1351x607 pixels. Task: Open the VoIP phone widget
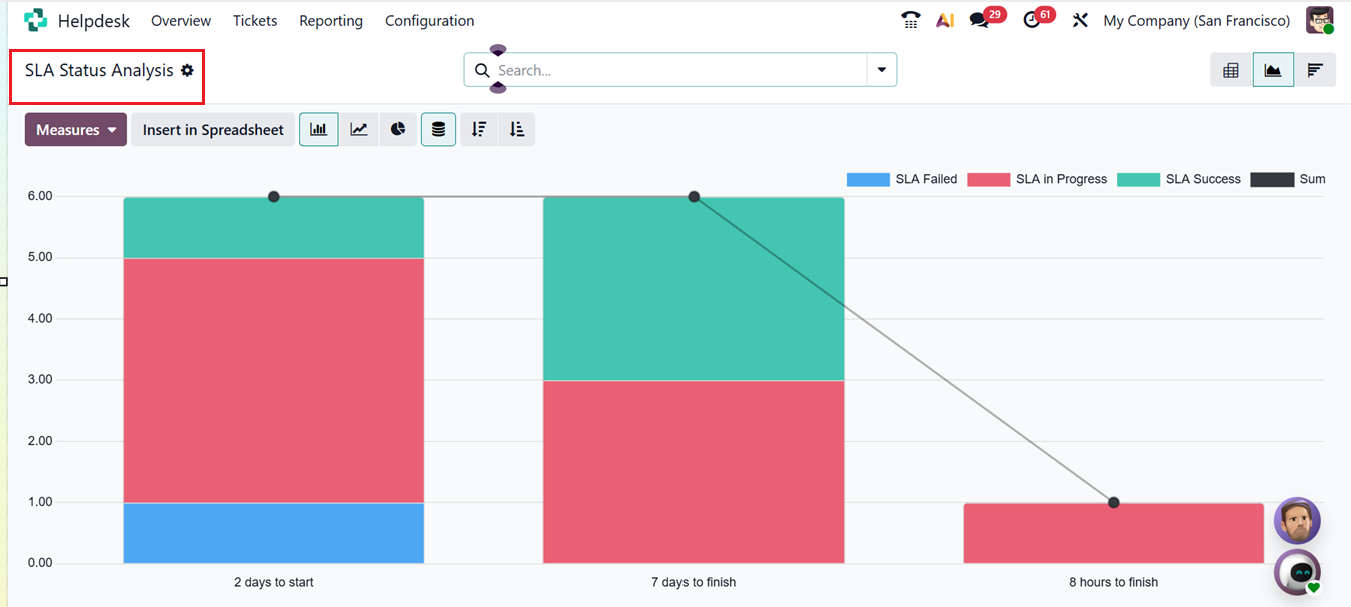click(910, 20)
